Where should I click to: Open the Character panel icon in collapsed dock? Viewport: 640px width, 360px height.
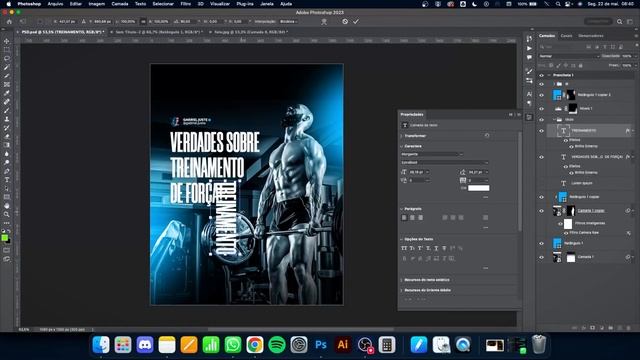point(529,94)
